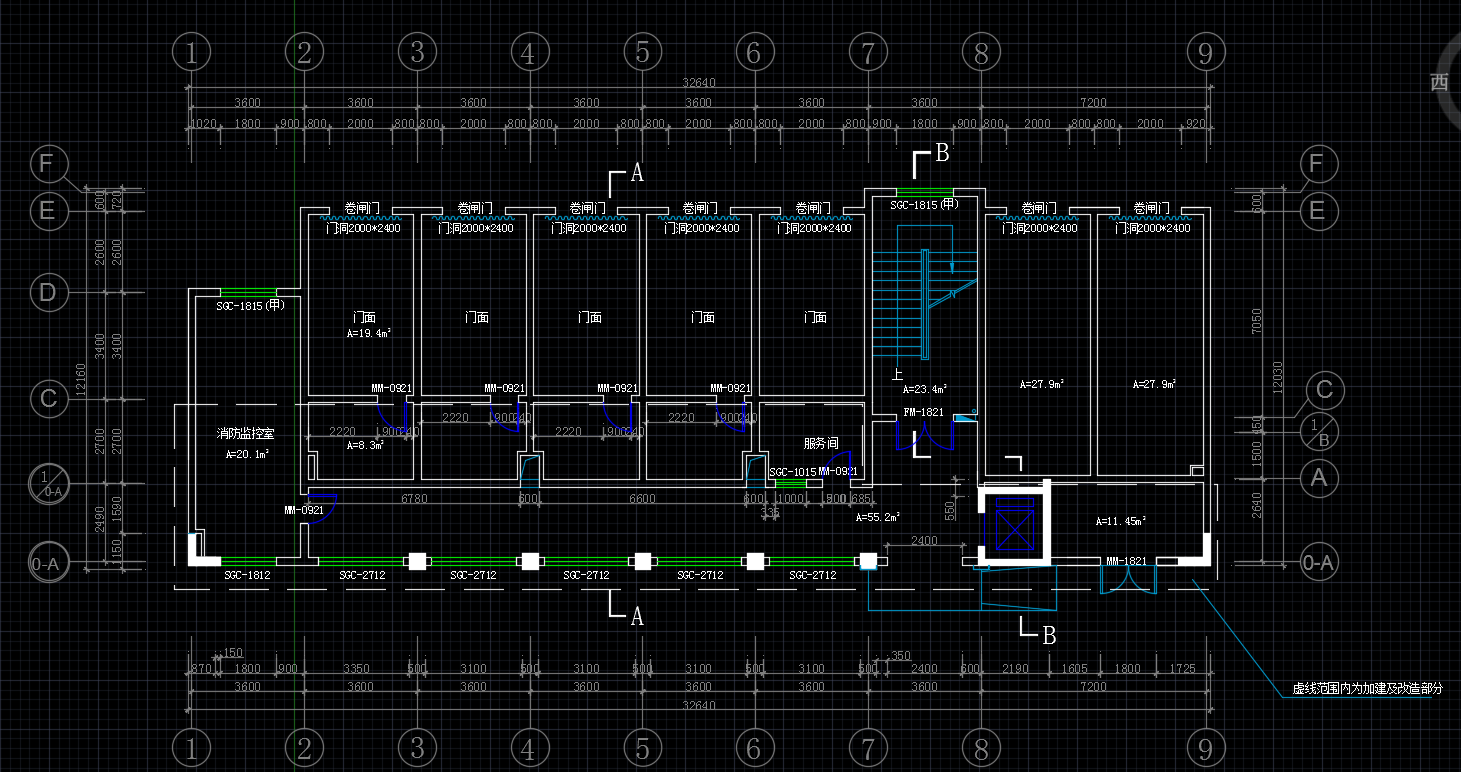Click the top dimension text 1020
This screenshot has width=1461, height=772.
[203, 123]
